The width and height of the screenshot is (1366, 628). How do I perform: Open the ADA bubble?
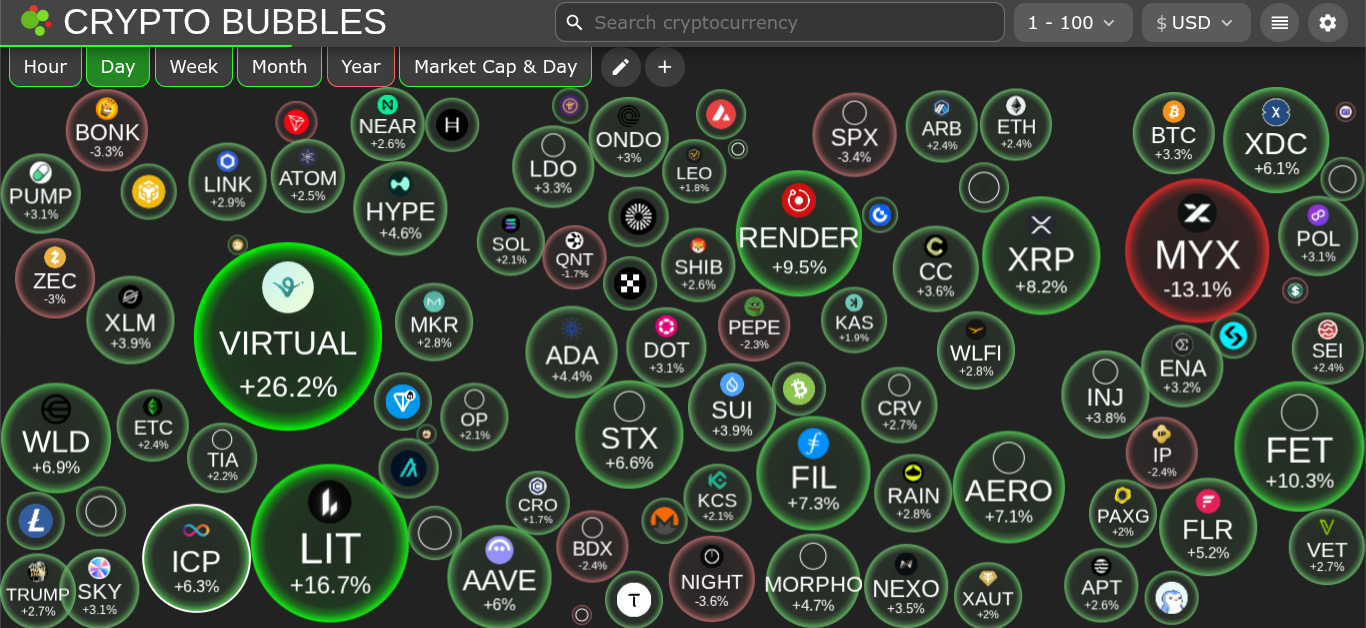[x=572, y=352]
